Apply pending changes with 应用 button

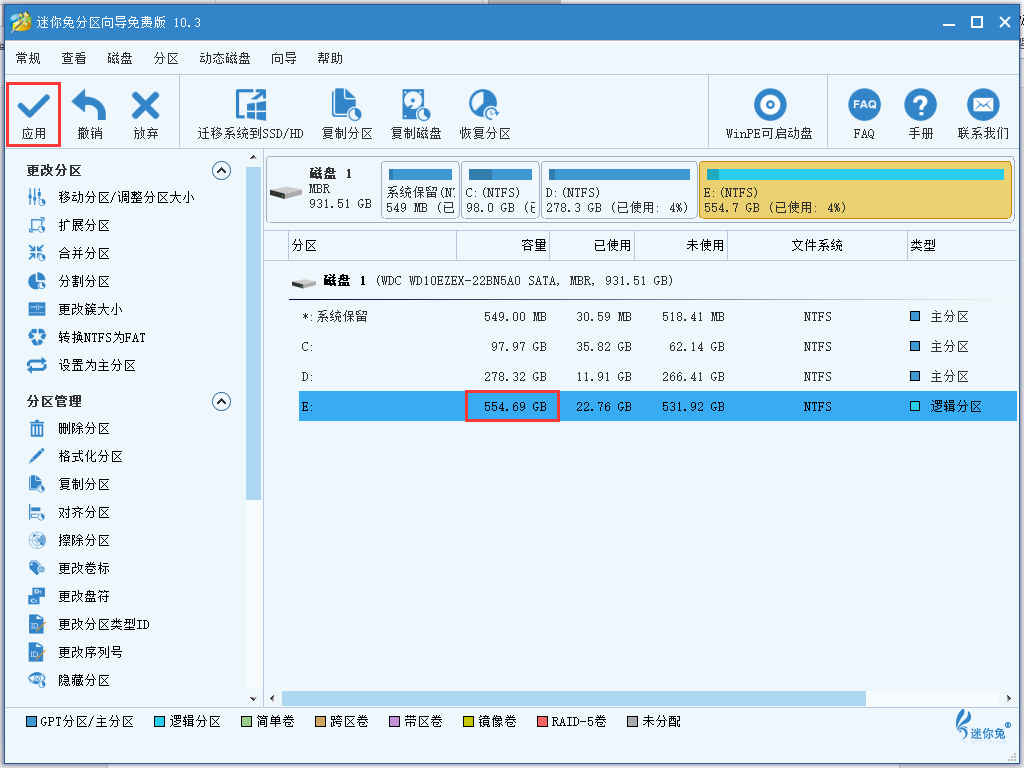(33, 114)
